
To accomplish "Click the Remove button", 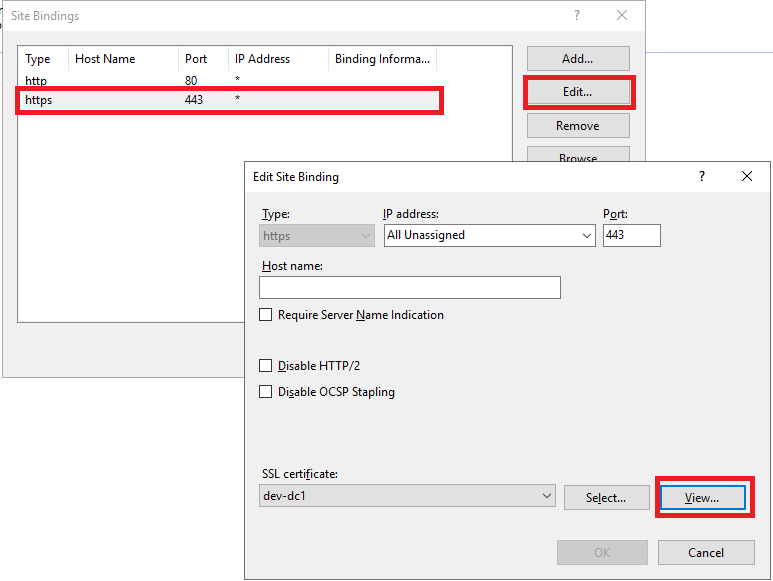I will 577,126.
